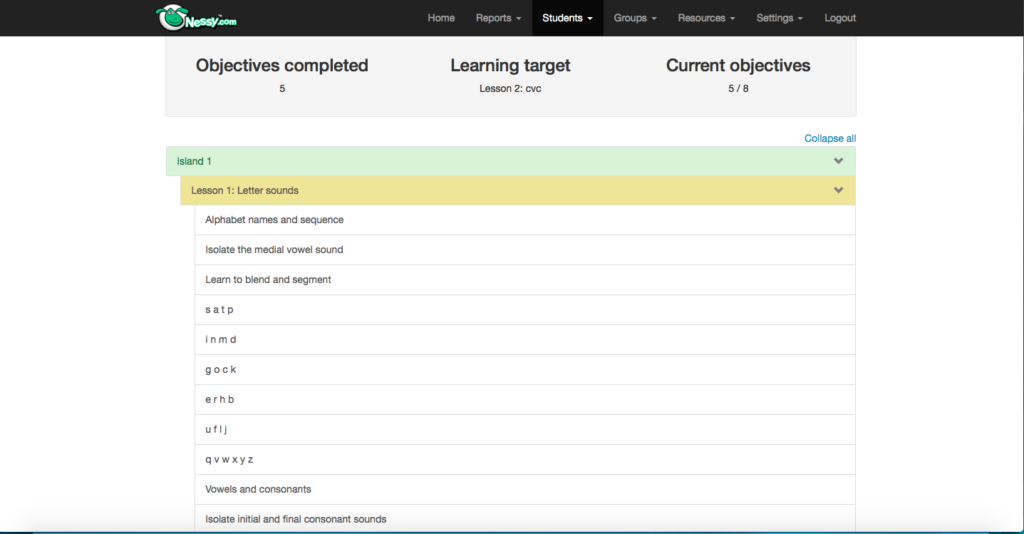Go to the Home page

point(441,18)
